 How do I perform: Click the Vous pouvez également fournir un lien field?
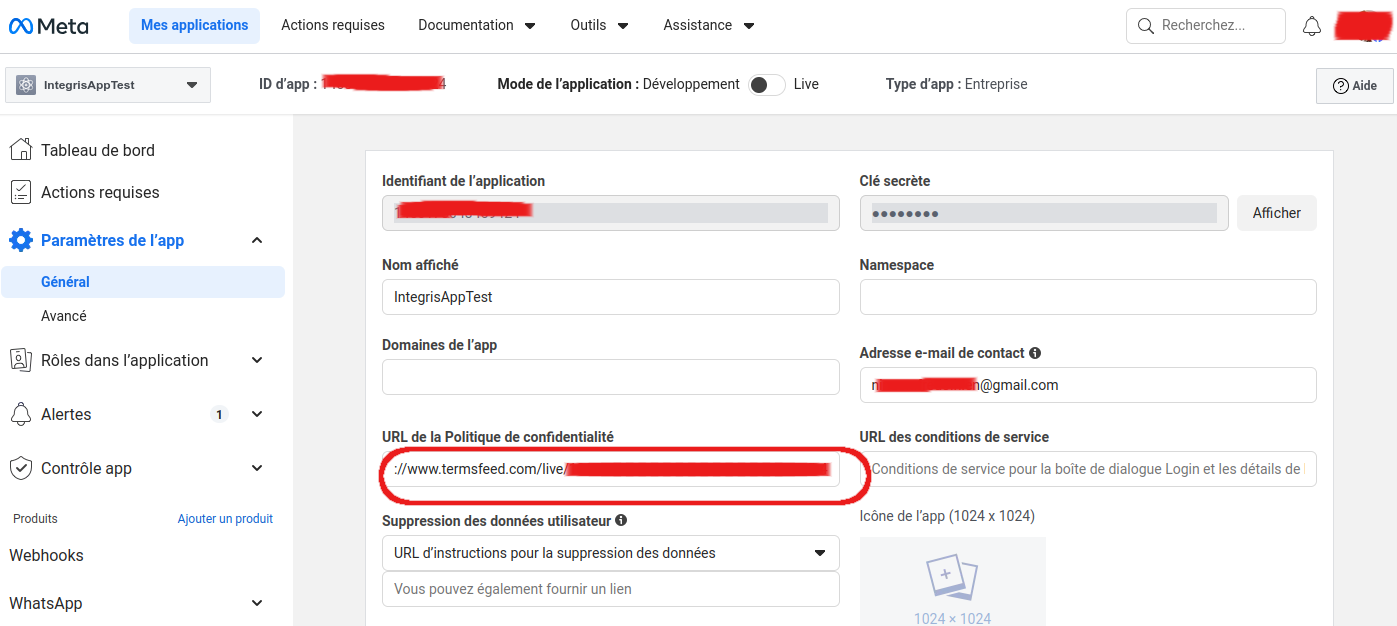611,589
